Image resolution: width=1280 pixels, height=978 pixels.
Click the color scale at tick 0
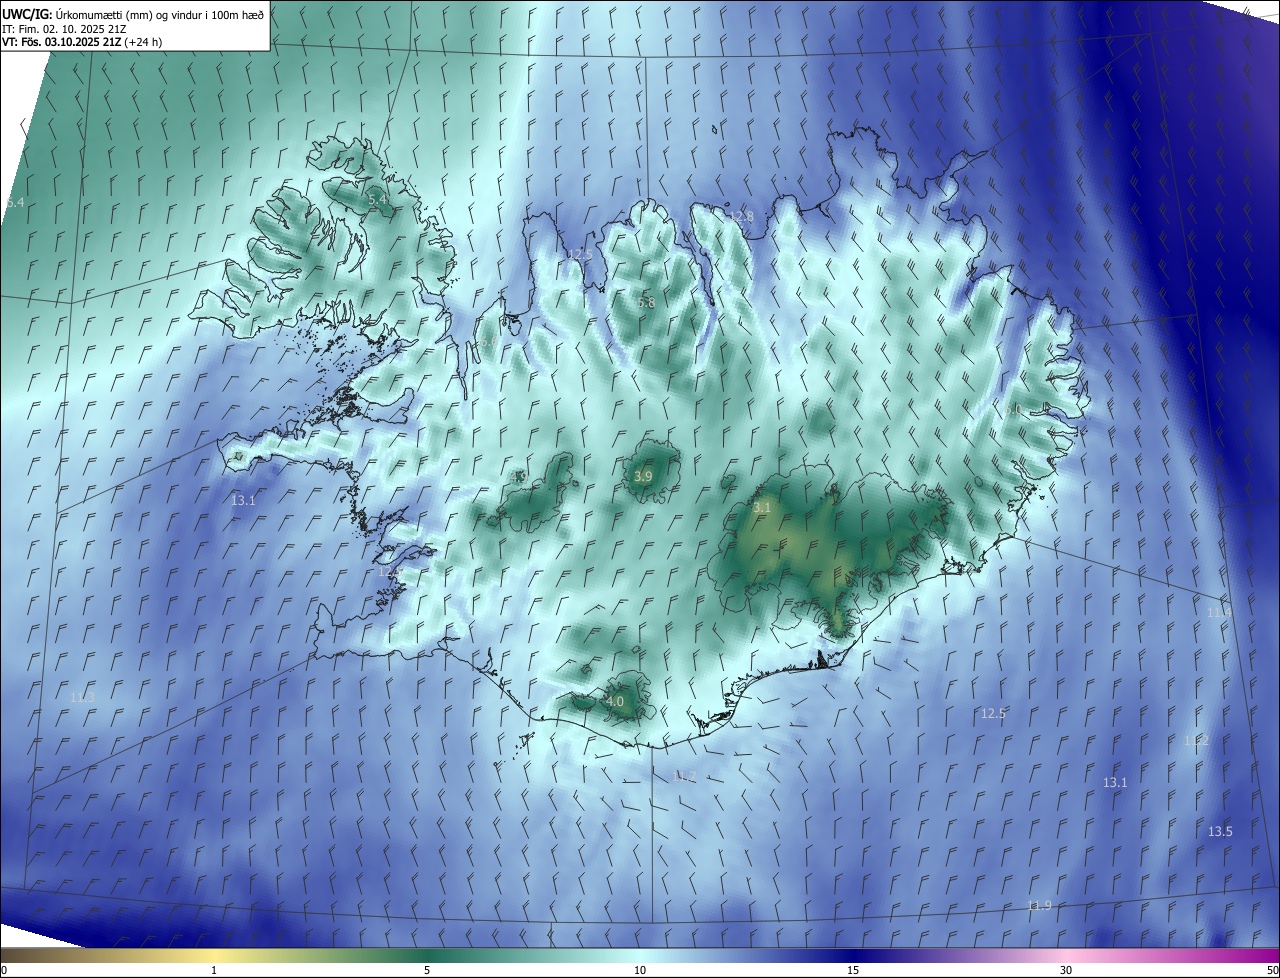pos(3,970)
